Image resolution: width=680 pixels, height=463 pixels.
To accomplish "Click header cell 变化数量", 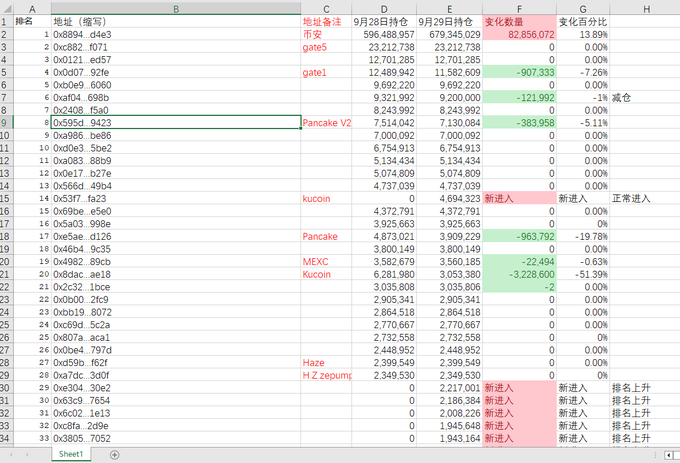I will (520, 22).
